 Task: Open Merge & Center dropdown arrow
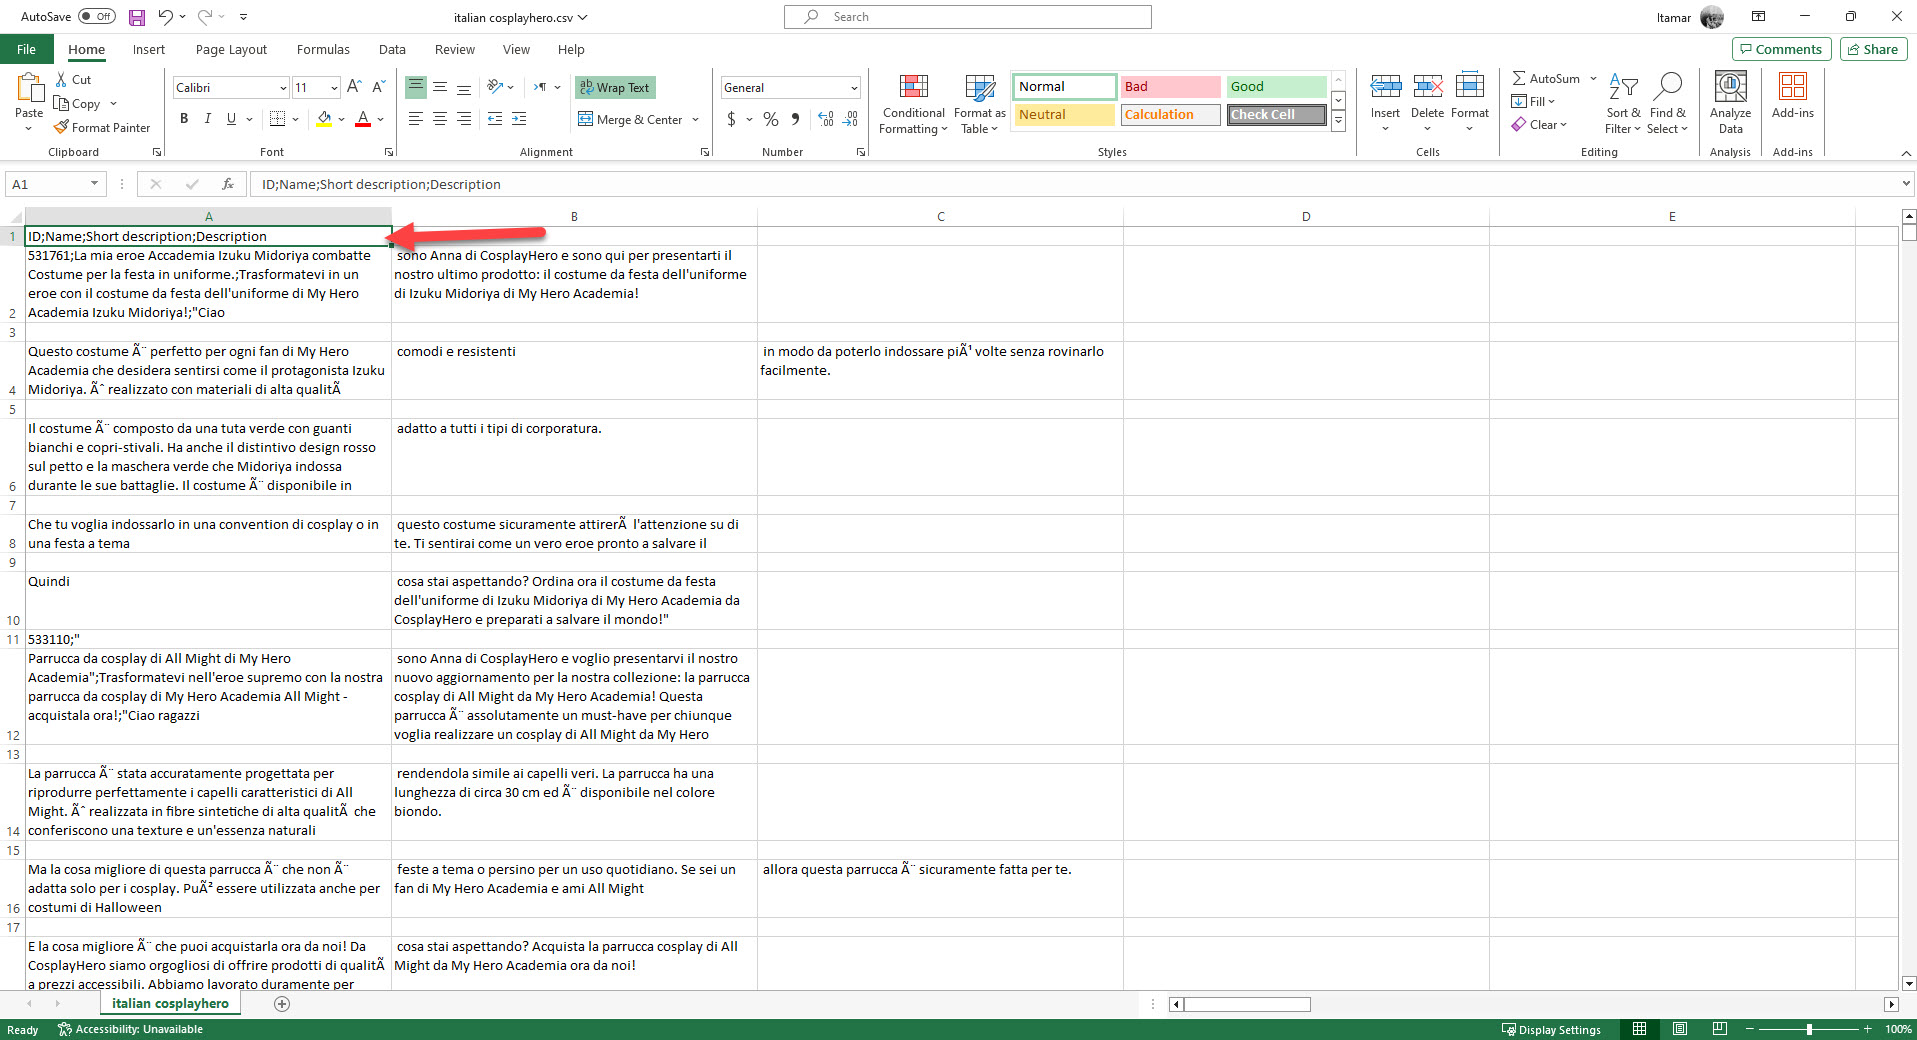click(696, 120)
